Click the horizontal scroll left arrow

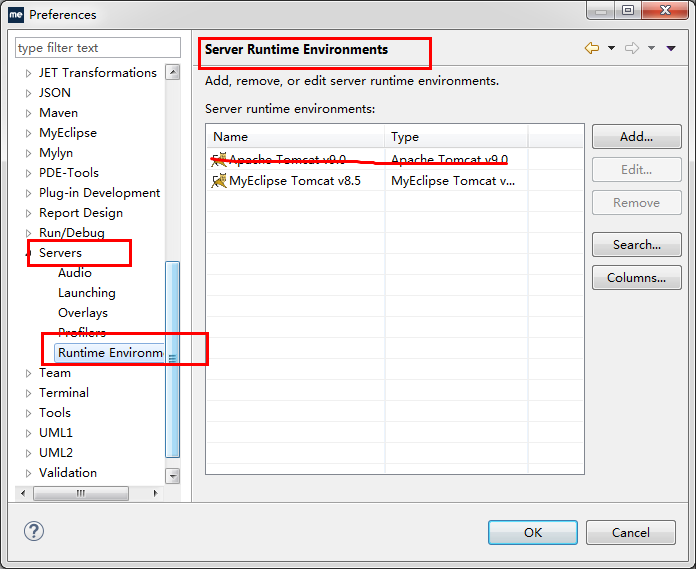[x=23, y=493]
